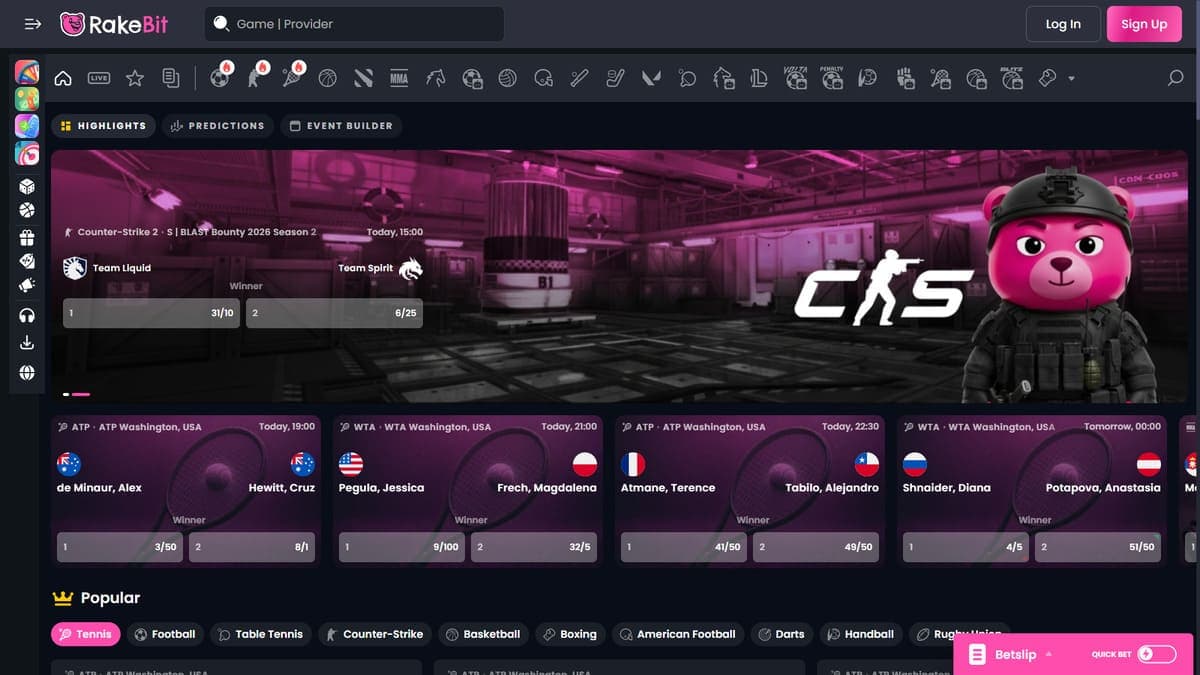Select the Valorant icon
The height and width of the screenshot is (675, 1200).
(x=651, y=78)
